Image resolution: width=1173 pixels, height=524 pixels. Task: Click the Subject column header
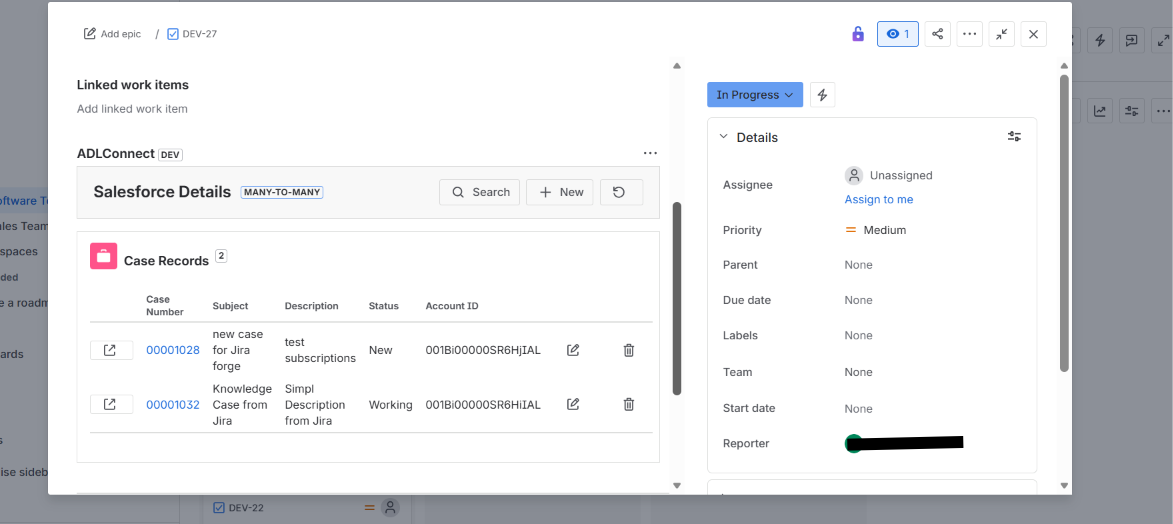click(230, 306)
